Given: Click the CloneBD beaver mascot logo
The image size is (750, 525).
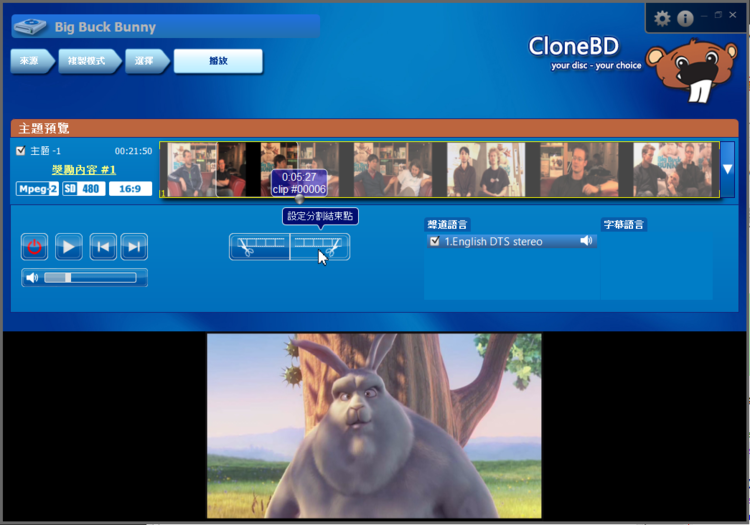Looking at the screenshot, I should (x=691, y=70).
